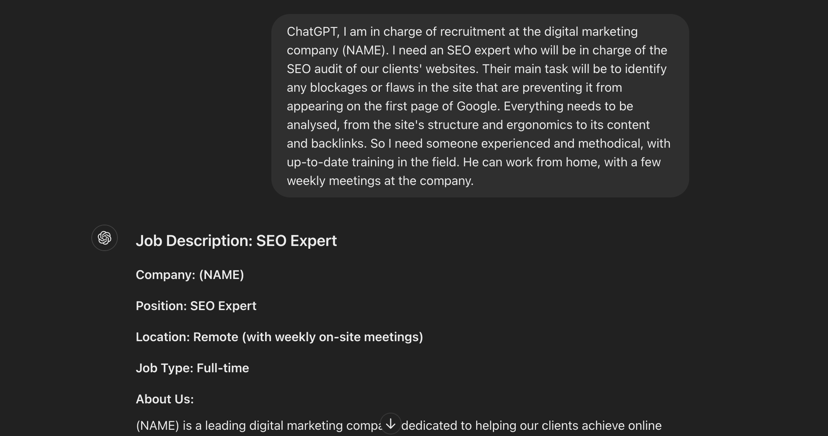The height and width of the screenshot is (436, 828).
Task: Click '(NAME)' inside the user message bubble
Action: 364,51
